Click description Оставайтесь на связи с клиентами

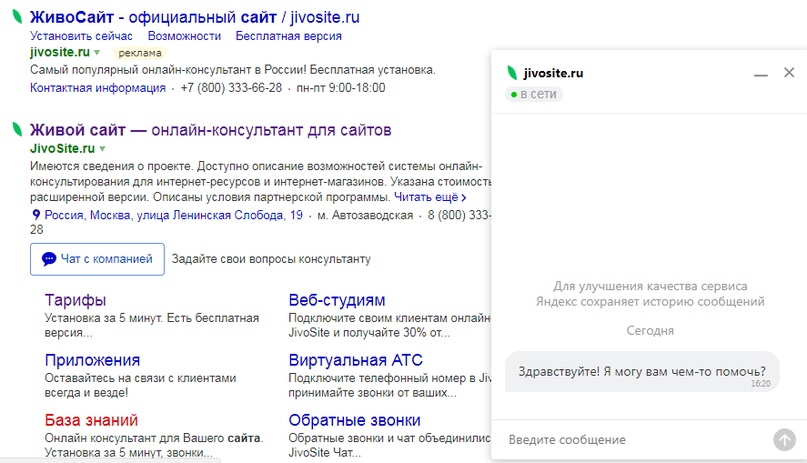coord(141,378)
